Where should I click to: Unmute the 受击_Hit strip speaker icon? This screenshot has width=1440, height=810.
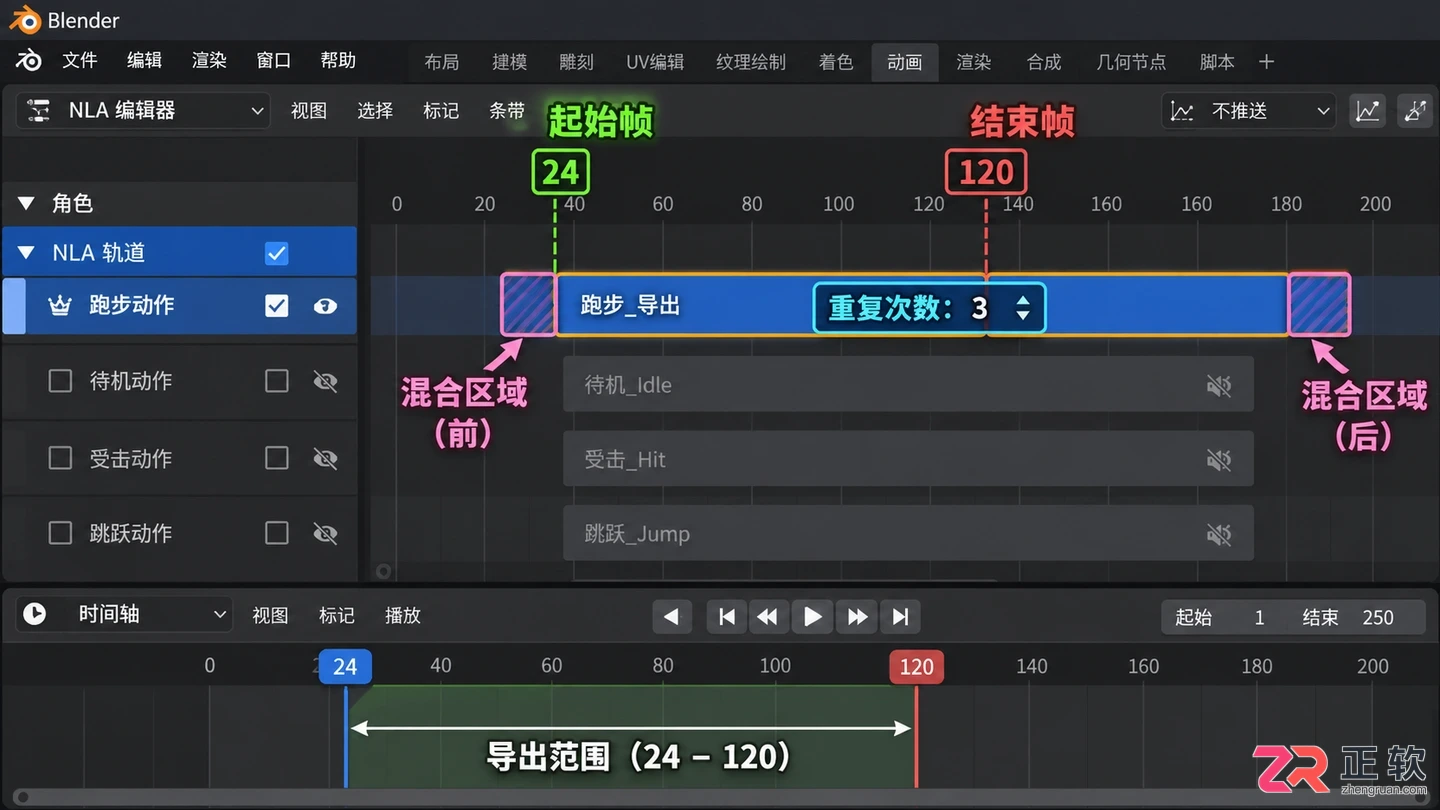(x=1218, y=460)
